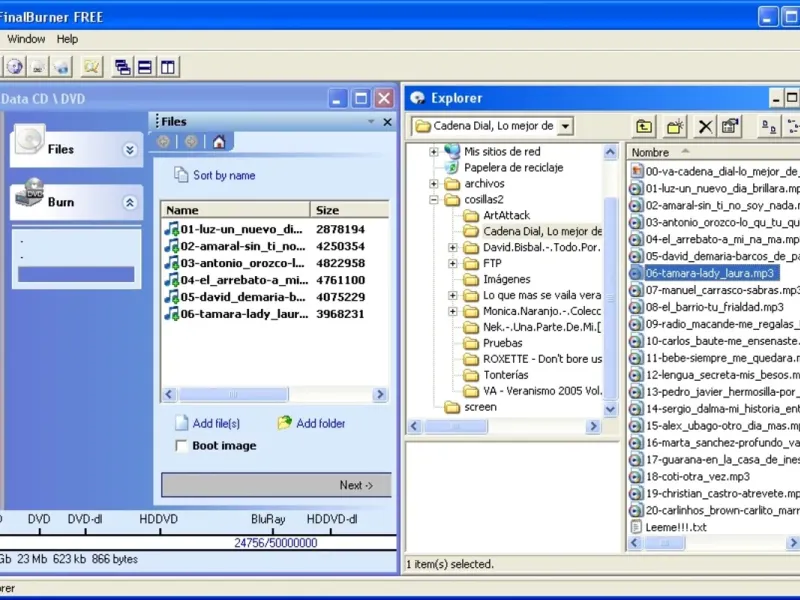This screenshot has width=800, height=600.
Task: Click the back arrow in Files panel
Action: (164, 142)
